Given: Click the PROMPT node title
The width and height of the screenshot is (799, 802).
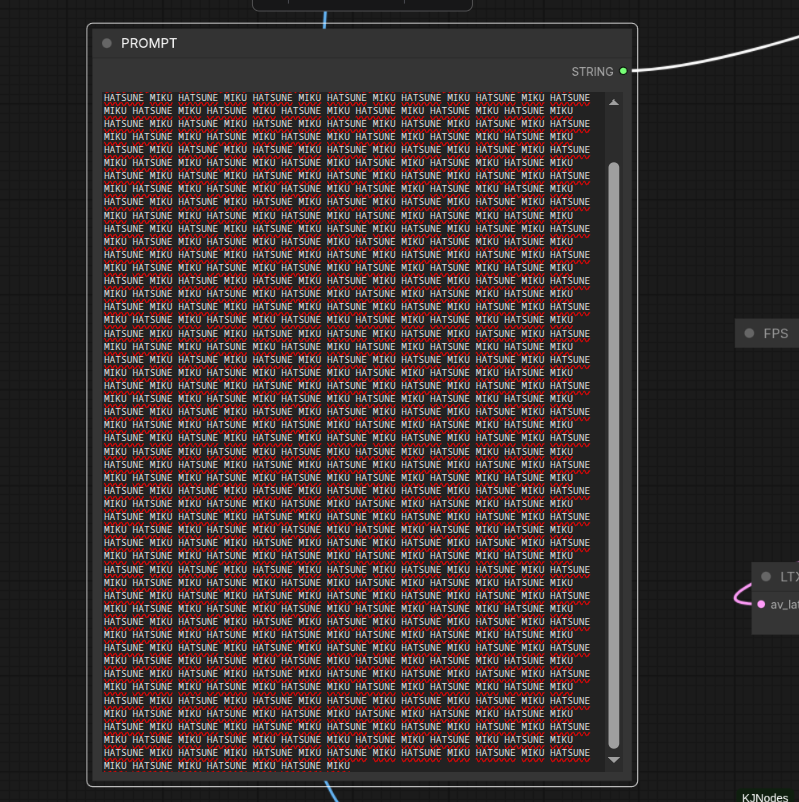Looking at the screenshot, I should (x=149, y=43).
